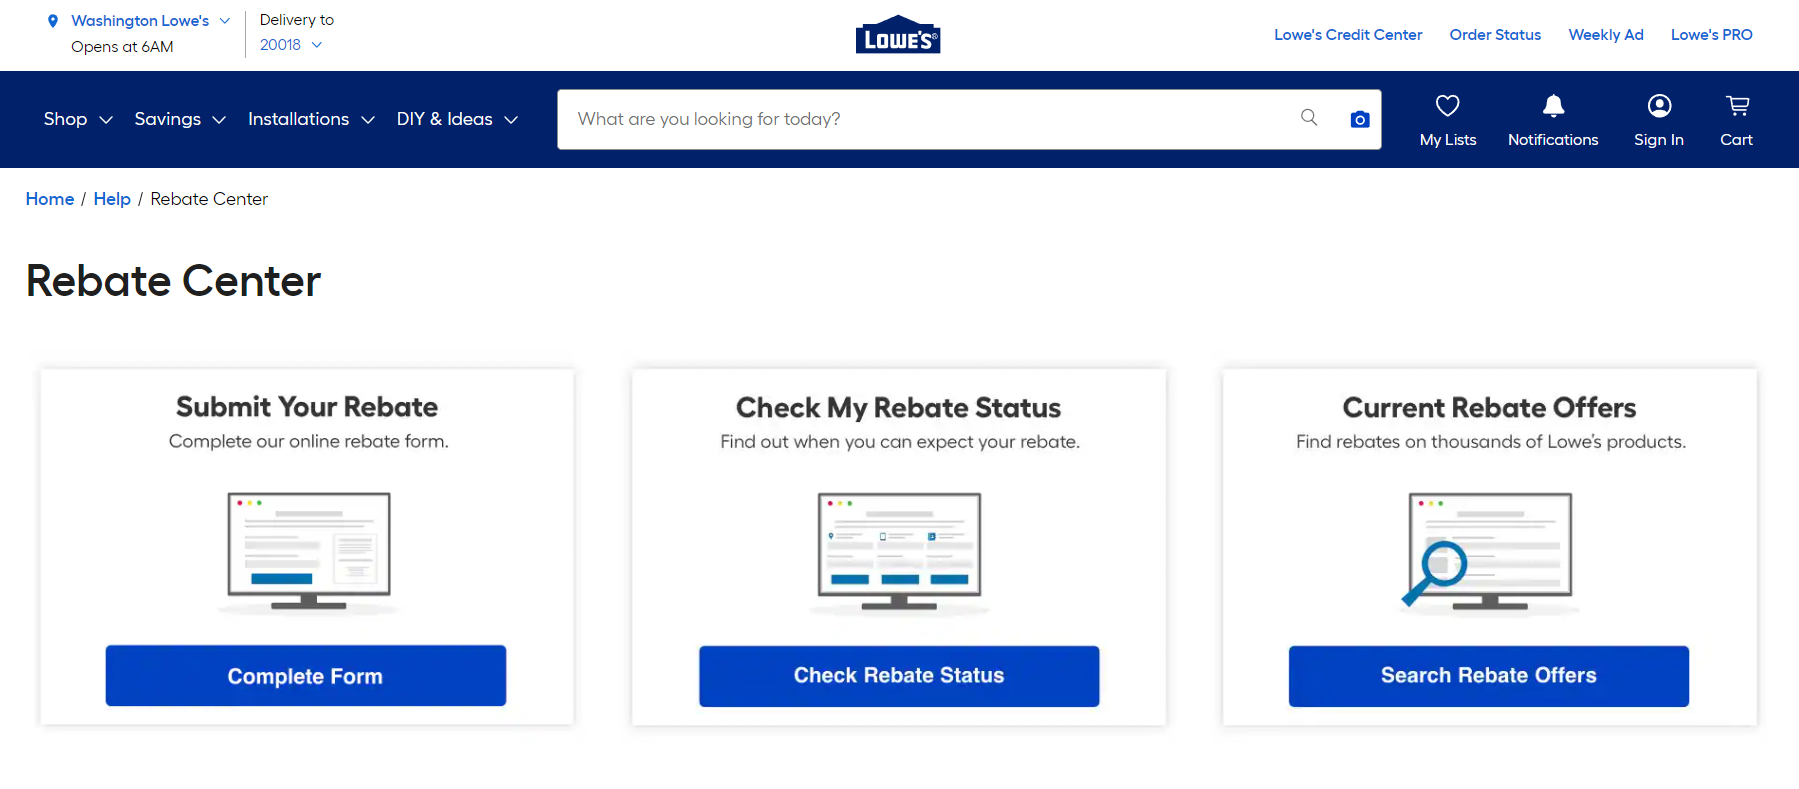The width and height of the screenshot is (1799, 789).
Task: Open Lowe's Credit Center link
Action: coord(1348,35)
